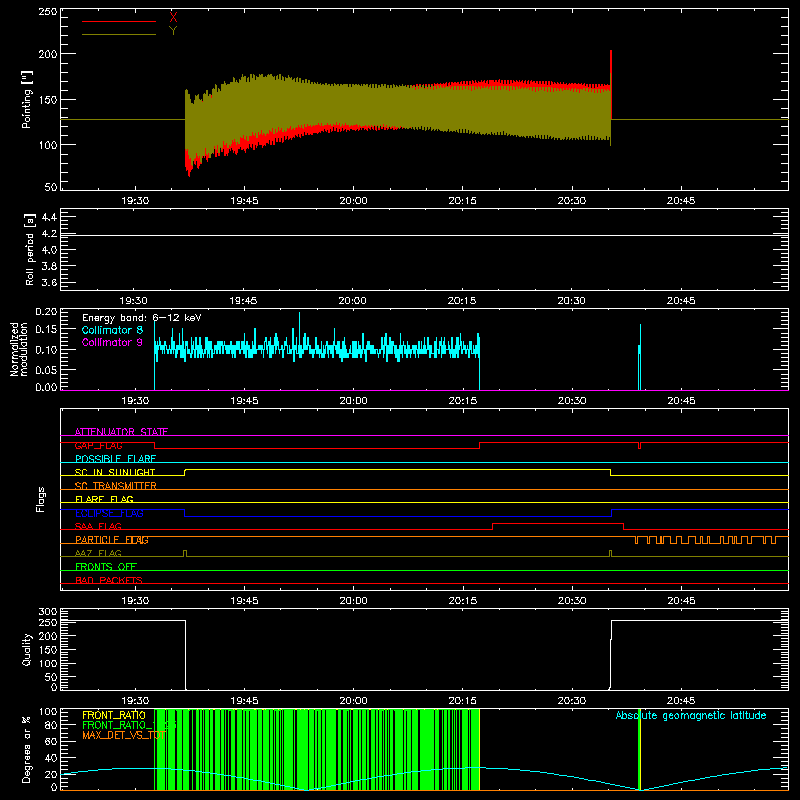This screenshot has height=800, width=800.
Task: Click '19:30' under the Pointing plot
Action: pyautogui.click(x=135, y=201)
